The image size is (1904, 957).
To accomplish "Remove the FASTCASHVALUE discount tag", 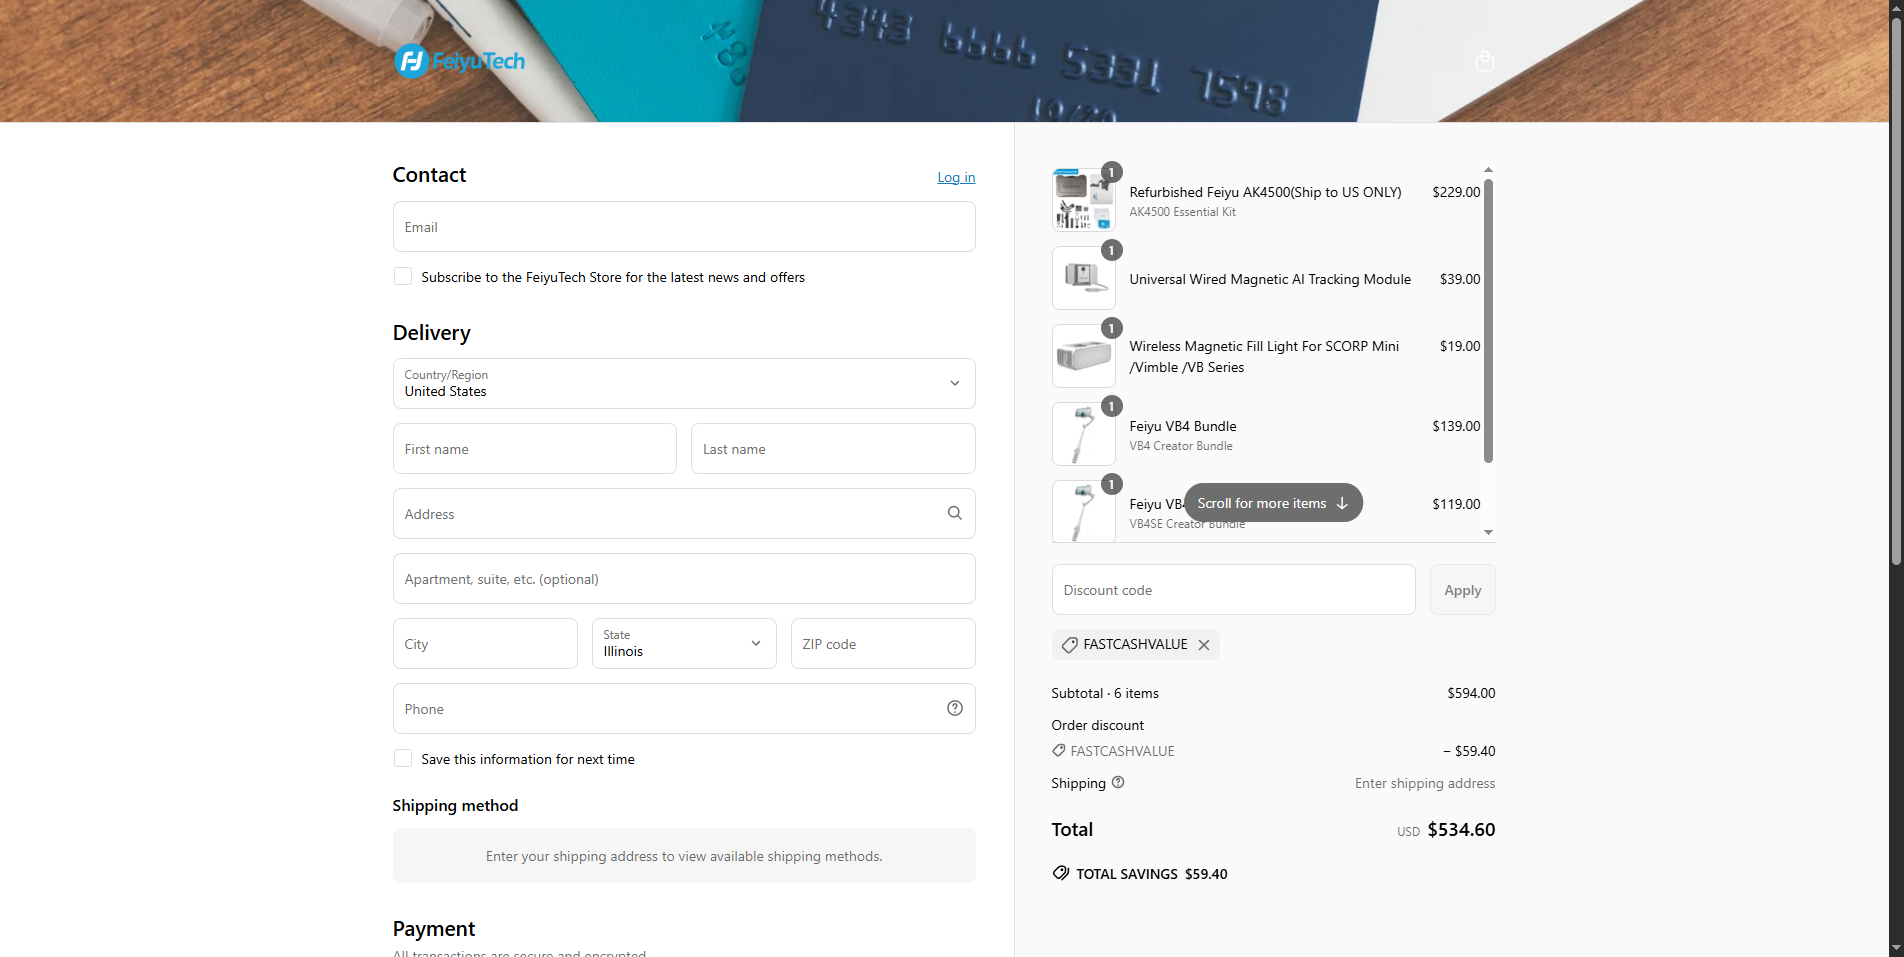I will (x=1204, y=645).
